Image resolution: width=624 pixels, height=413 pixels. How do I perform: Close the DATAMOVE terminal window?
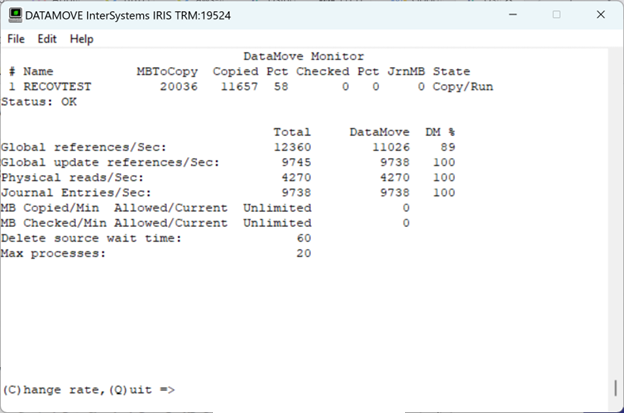[x=601, y=15]
